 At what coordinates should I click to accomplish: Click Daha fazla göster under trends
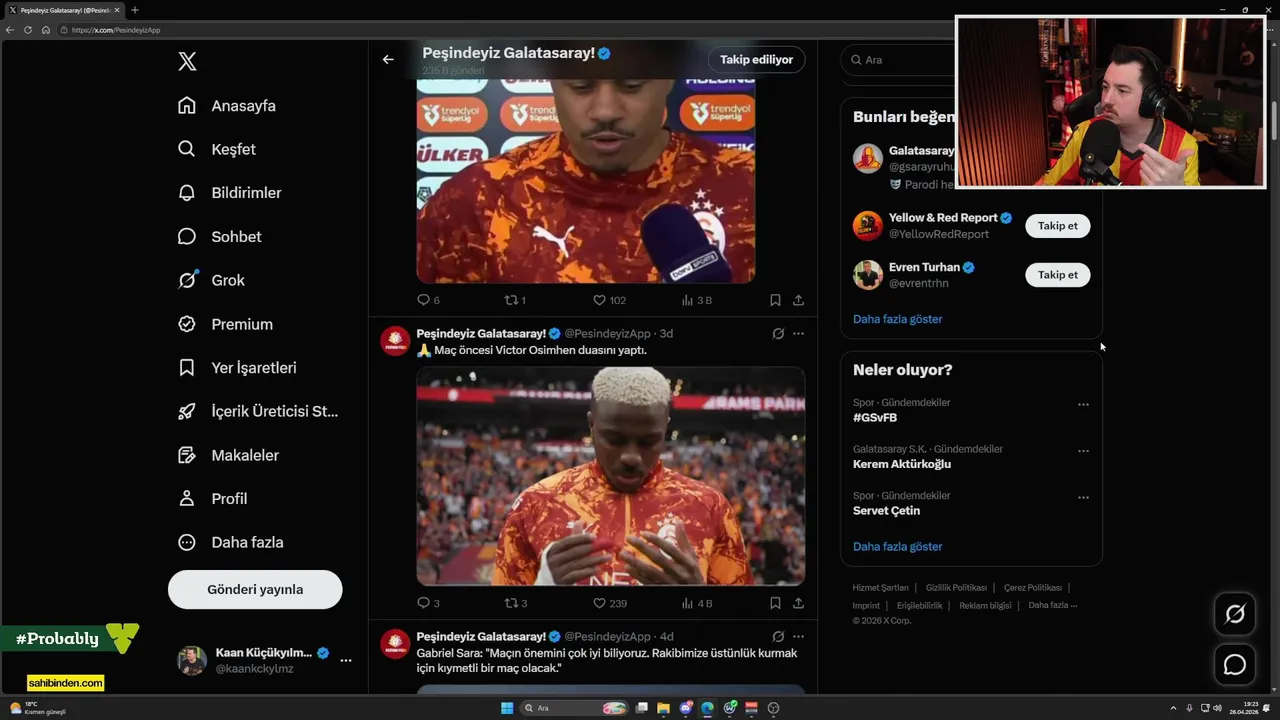pyautogui.click(x=897, y=547)
